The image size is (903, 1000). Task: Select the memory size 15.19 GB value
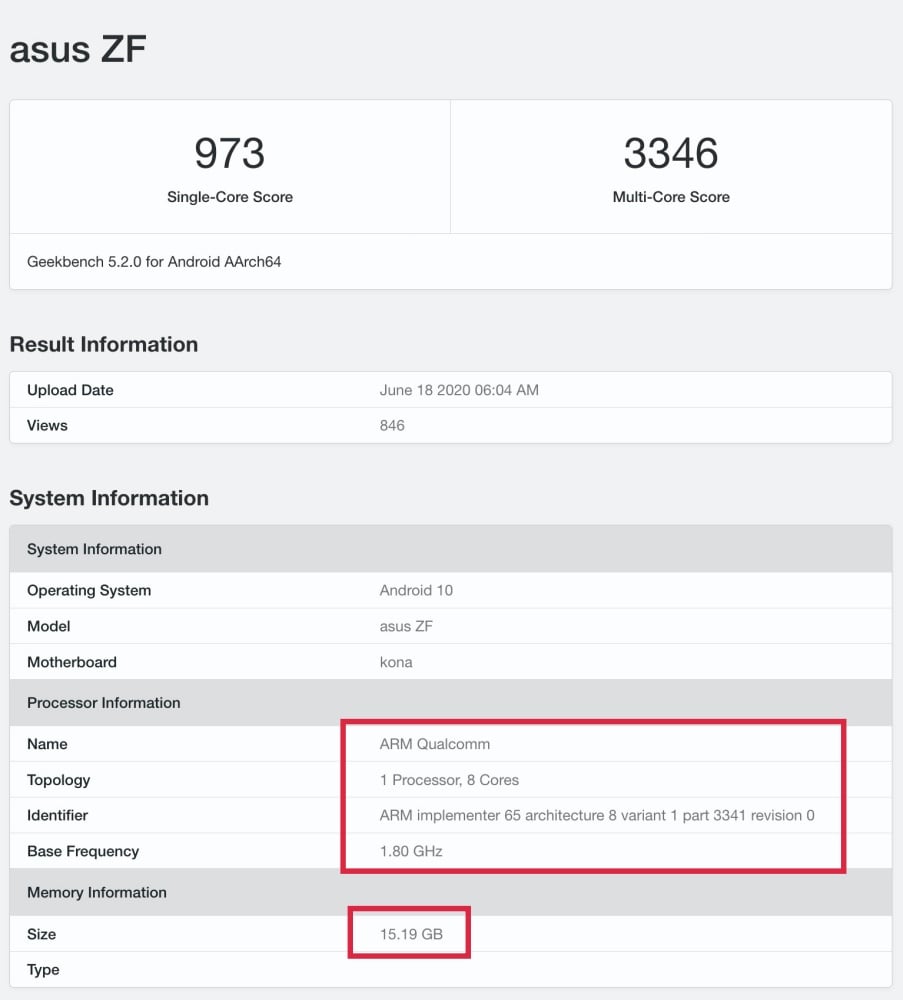[x=410, y=934]
